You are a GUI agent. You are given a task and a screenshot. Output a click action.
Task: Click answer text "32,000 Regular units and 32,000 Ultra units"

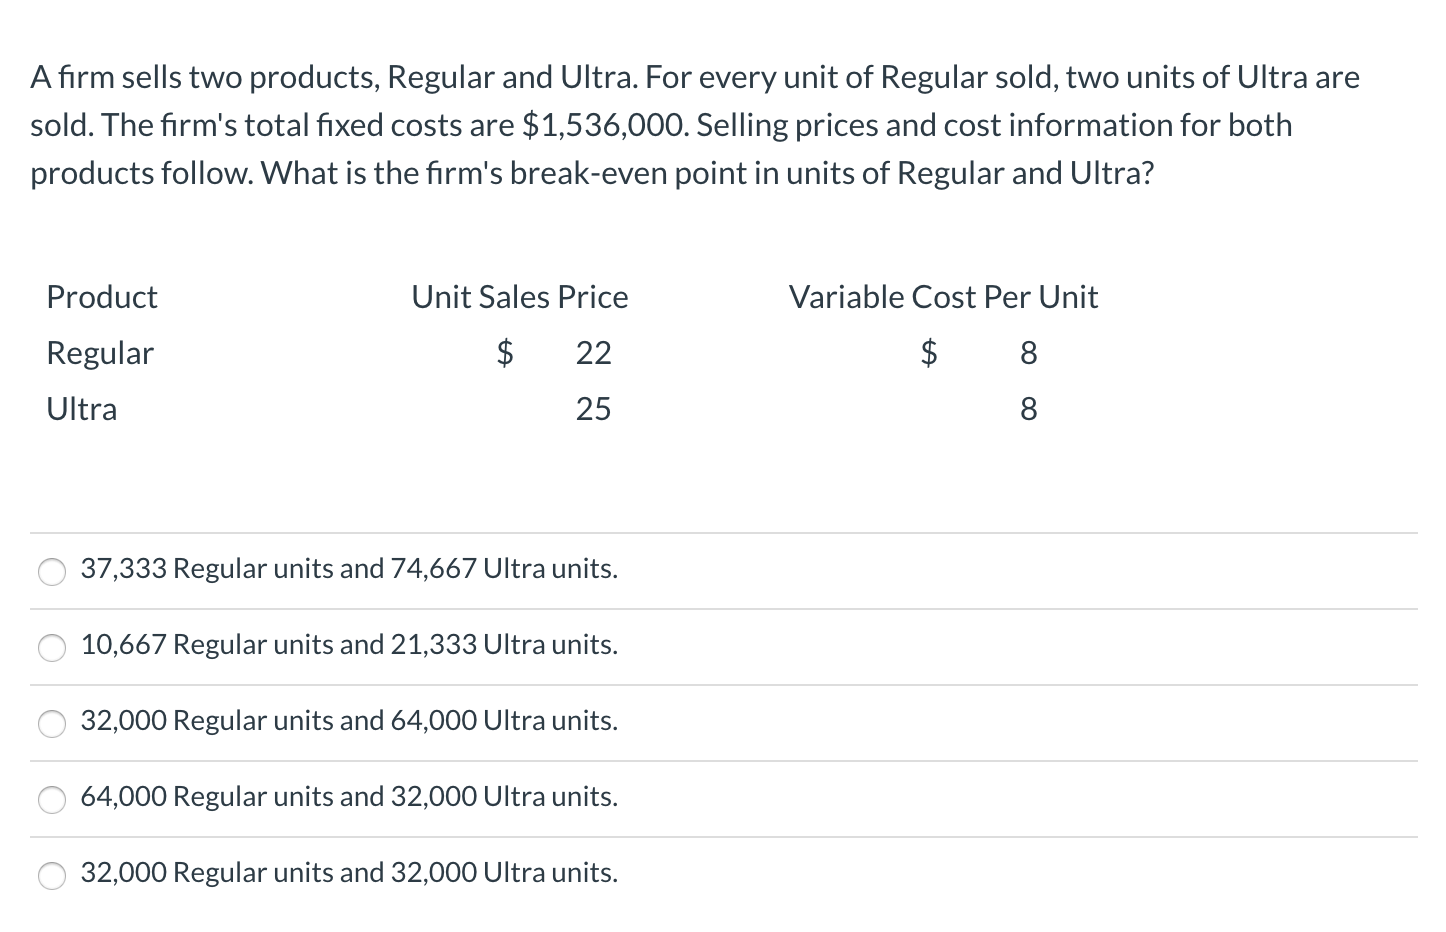349,873
